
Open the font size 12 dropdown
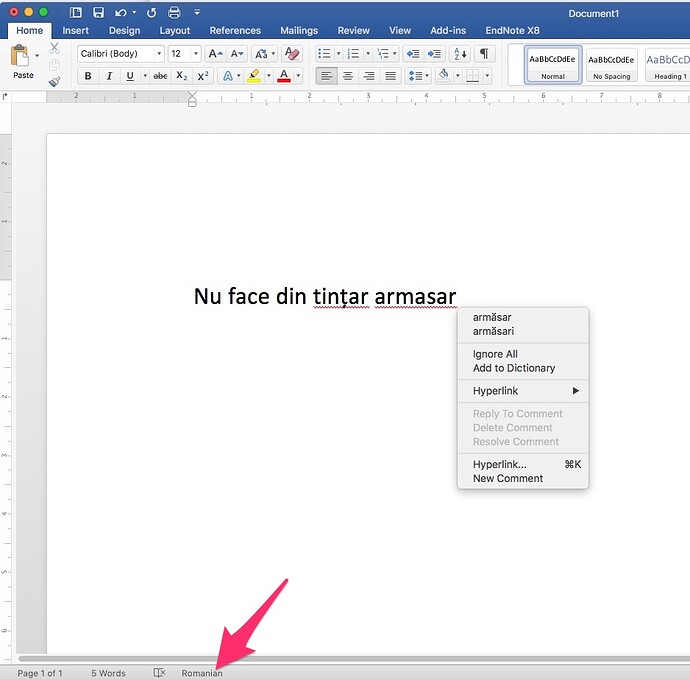(184, 54)
